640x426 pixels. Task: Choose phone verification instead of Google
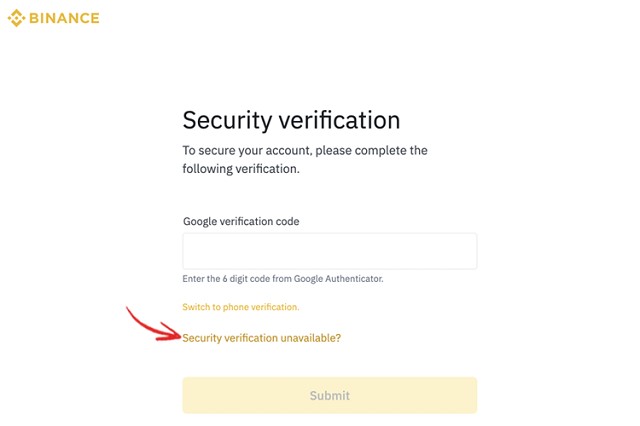pyautogui.click(x=240, y=307)
